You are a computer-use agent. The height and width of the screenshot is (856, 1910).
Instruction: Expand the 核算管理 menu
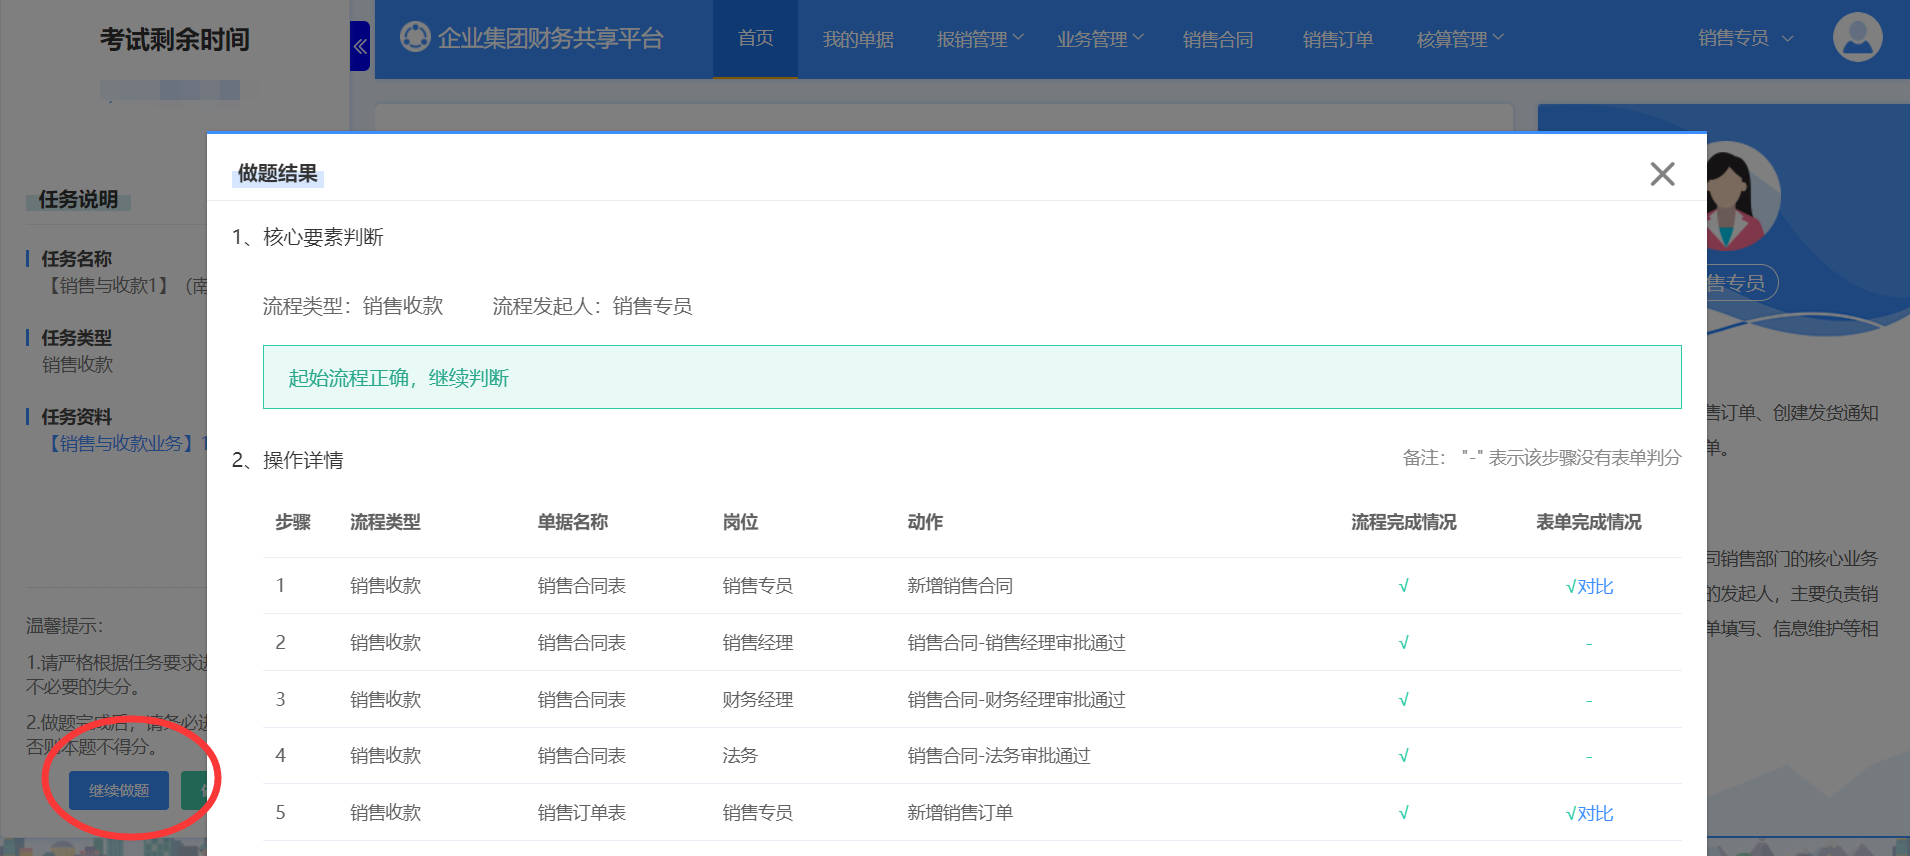[x=1460, y=39]
